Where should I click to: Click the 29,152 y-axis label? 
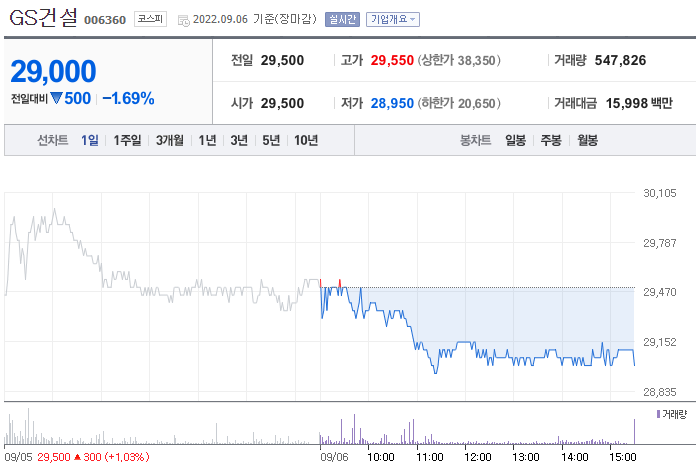tap(660, 342)
